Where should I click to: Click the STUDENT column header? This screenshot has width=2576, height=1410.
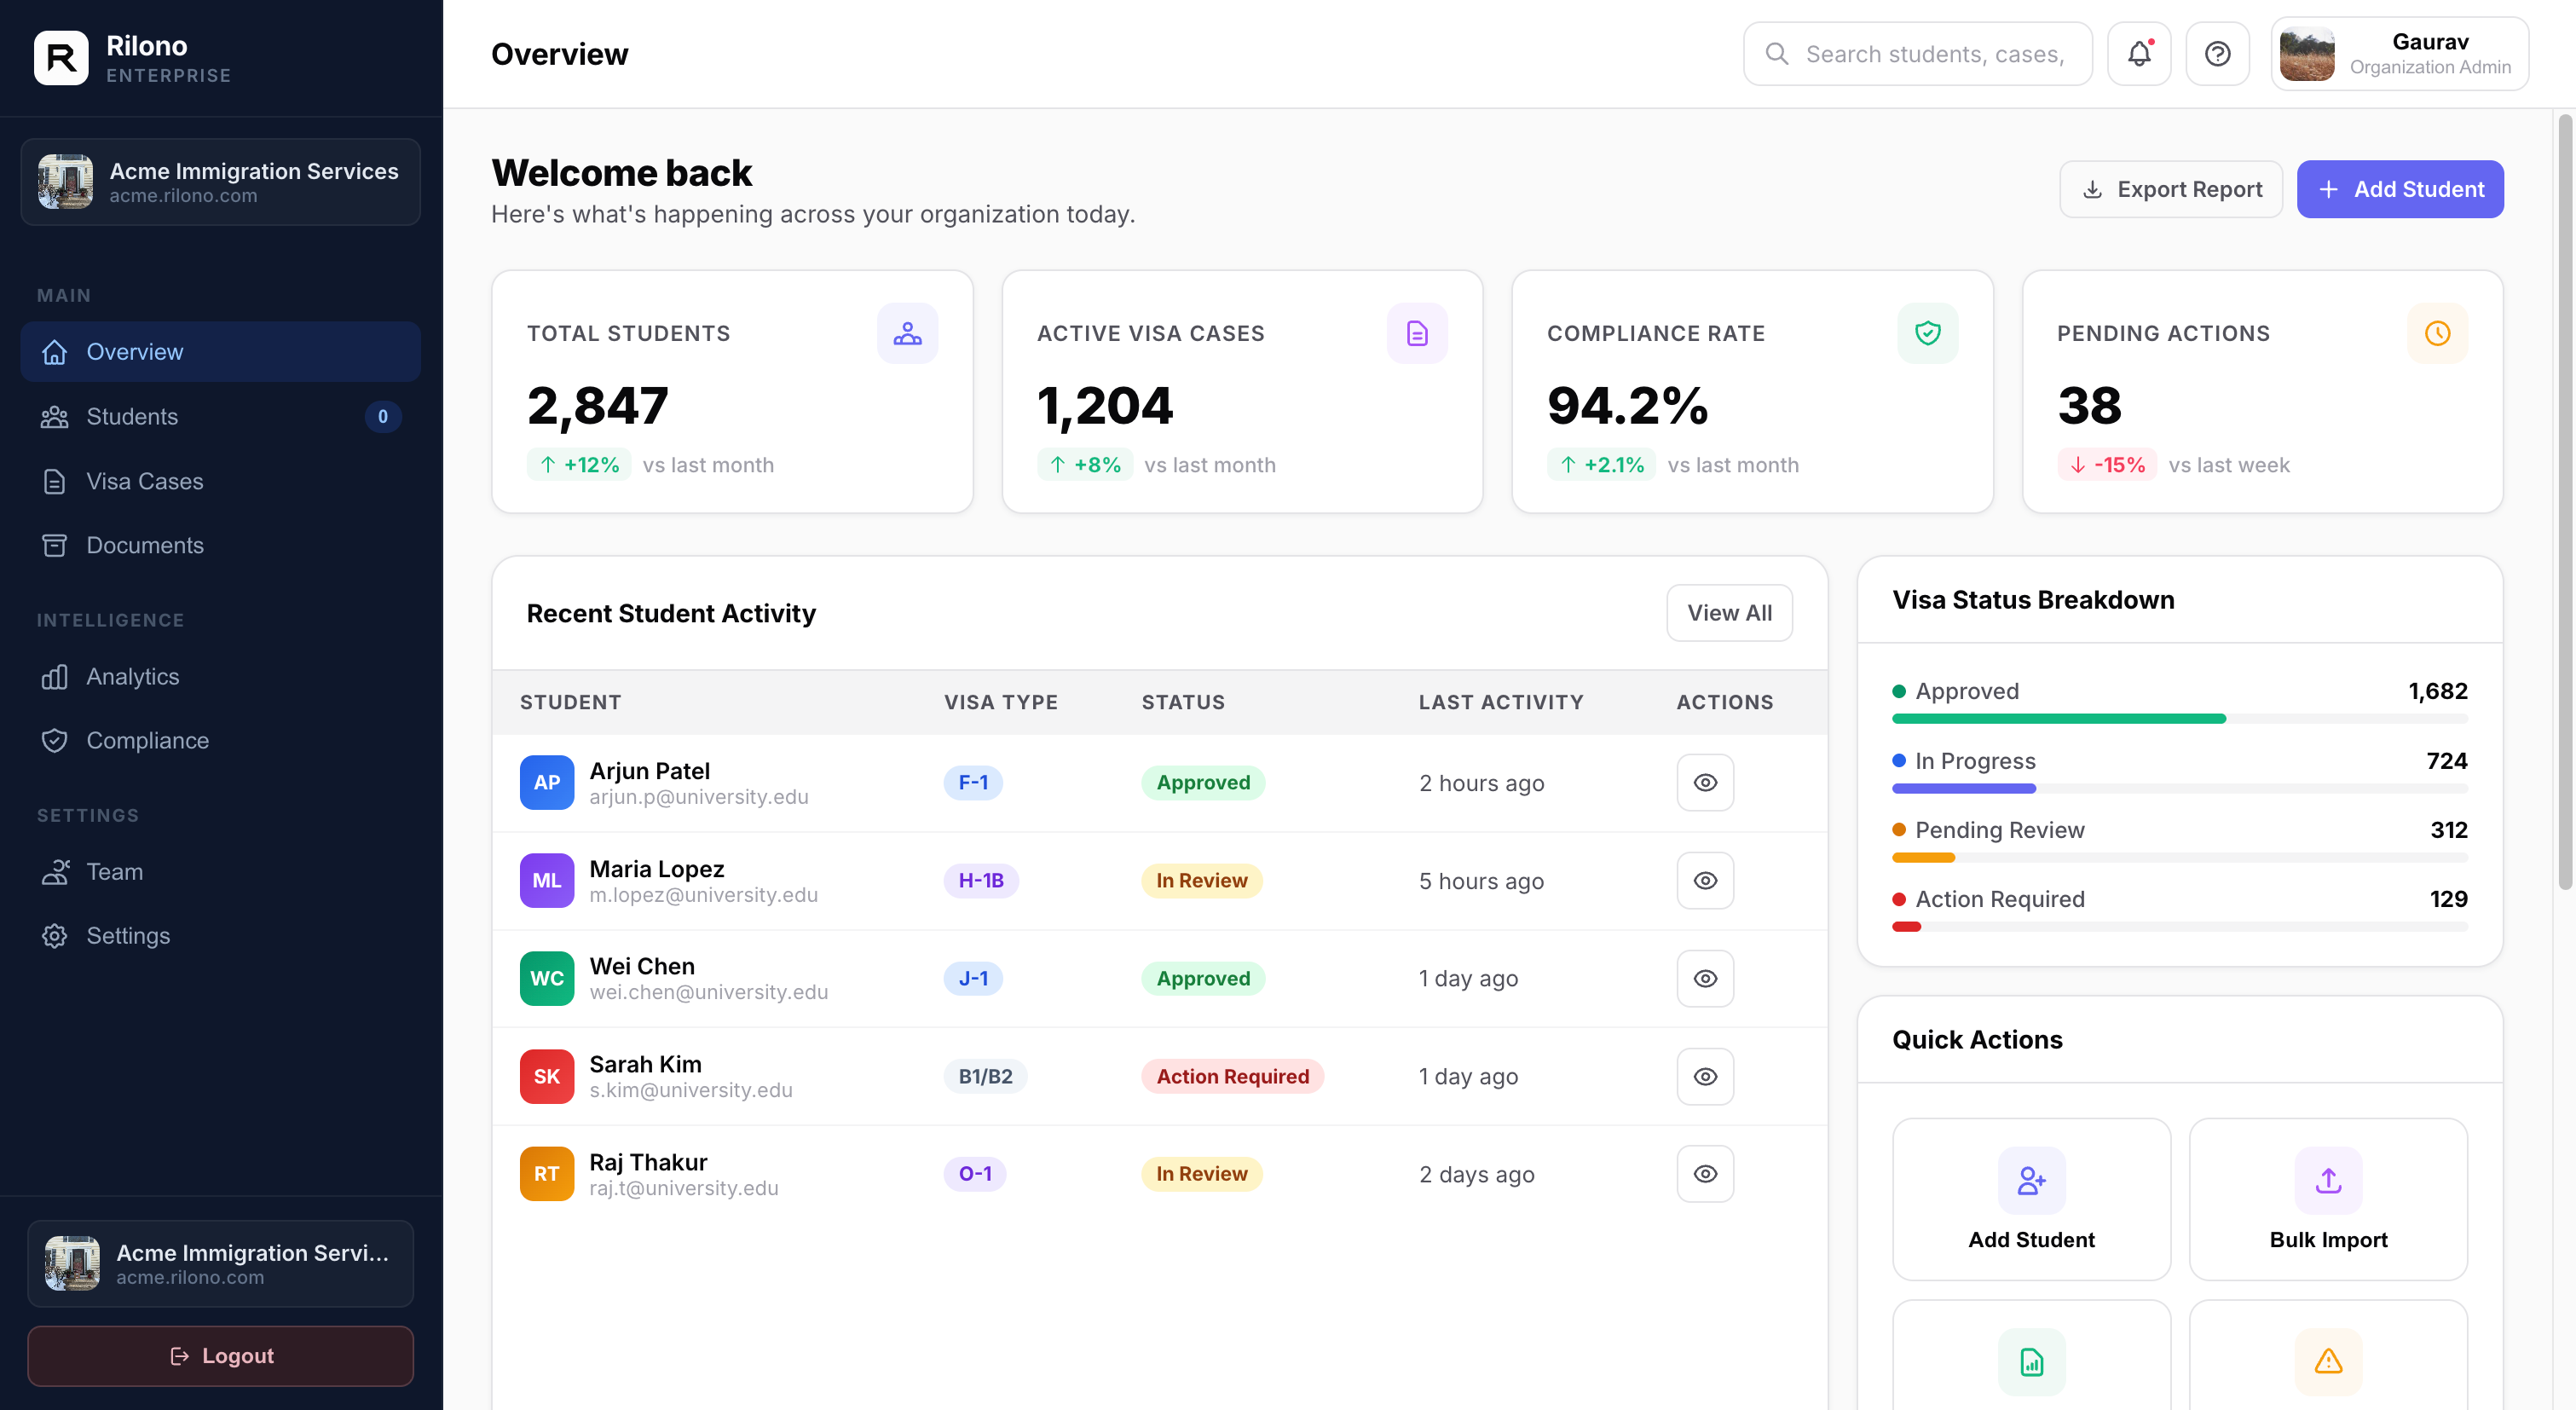point(570,702)
